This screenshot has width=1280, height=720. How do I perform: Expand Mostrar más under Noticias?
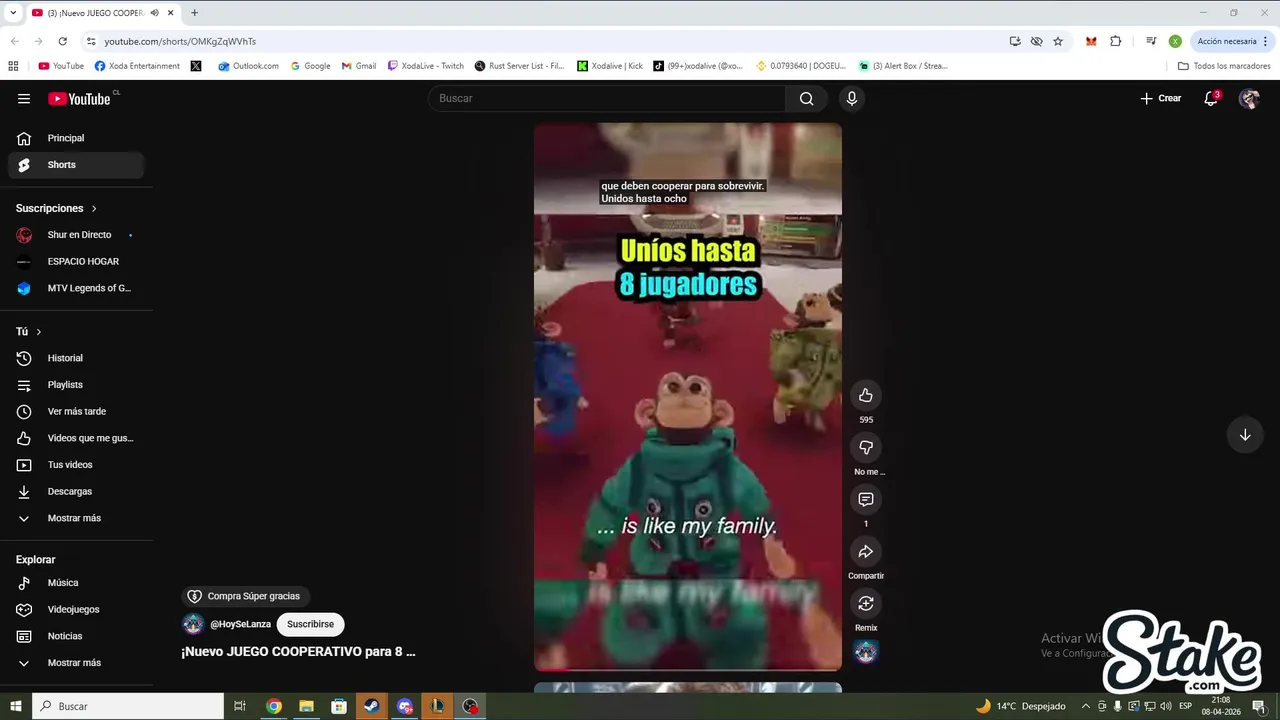click(x=76, y=663)
